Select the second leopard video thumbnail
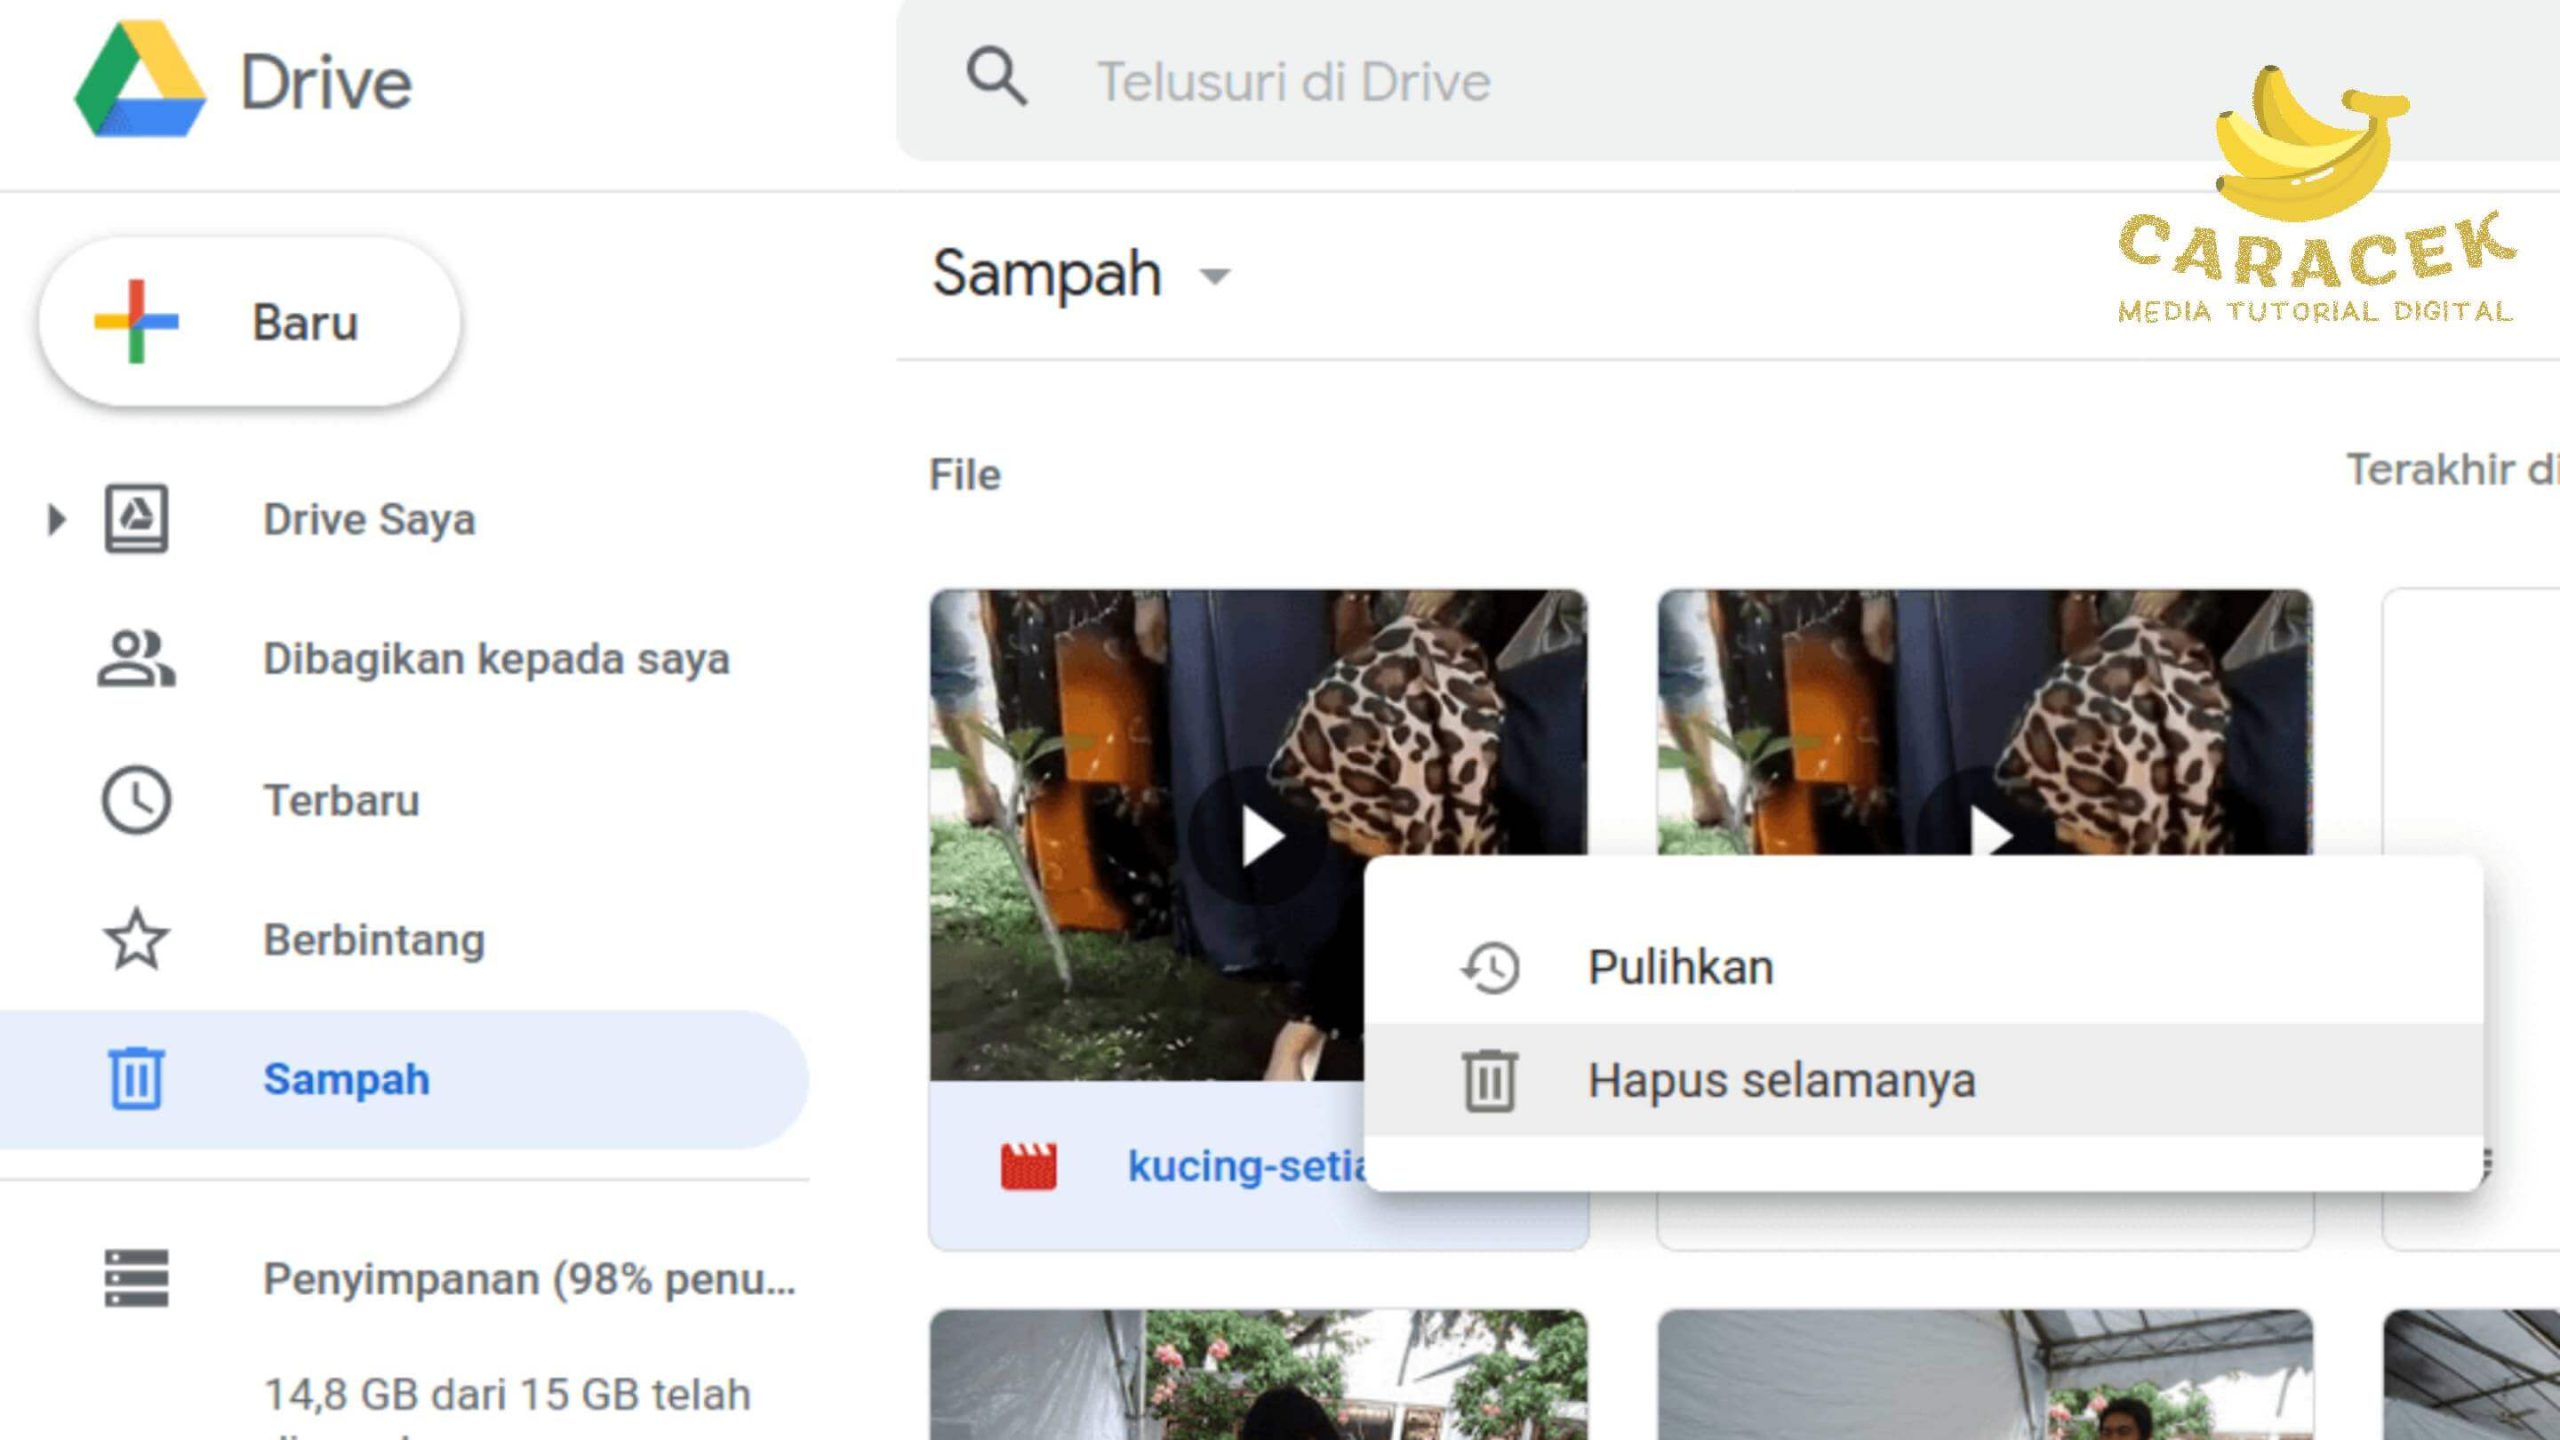Viewport: 2560px width, 1440px height. [1984, 720]
